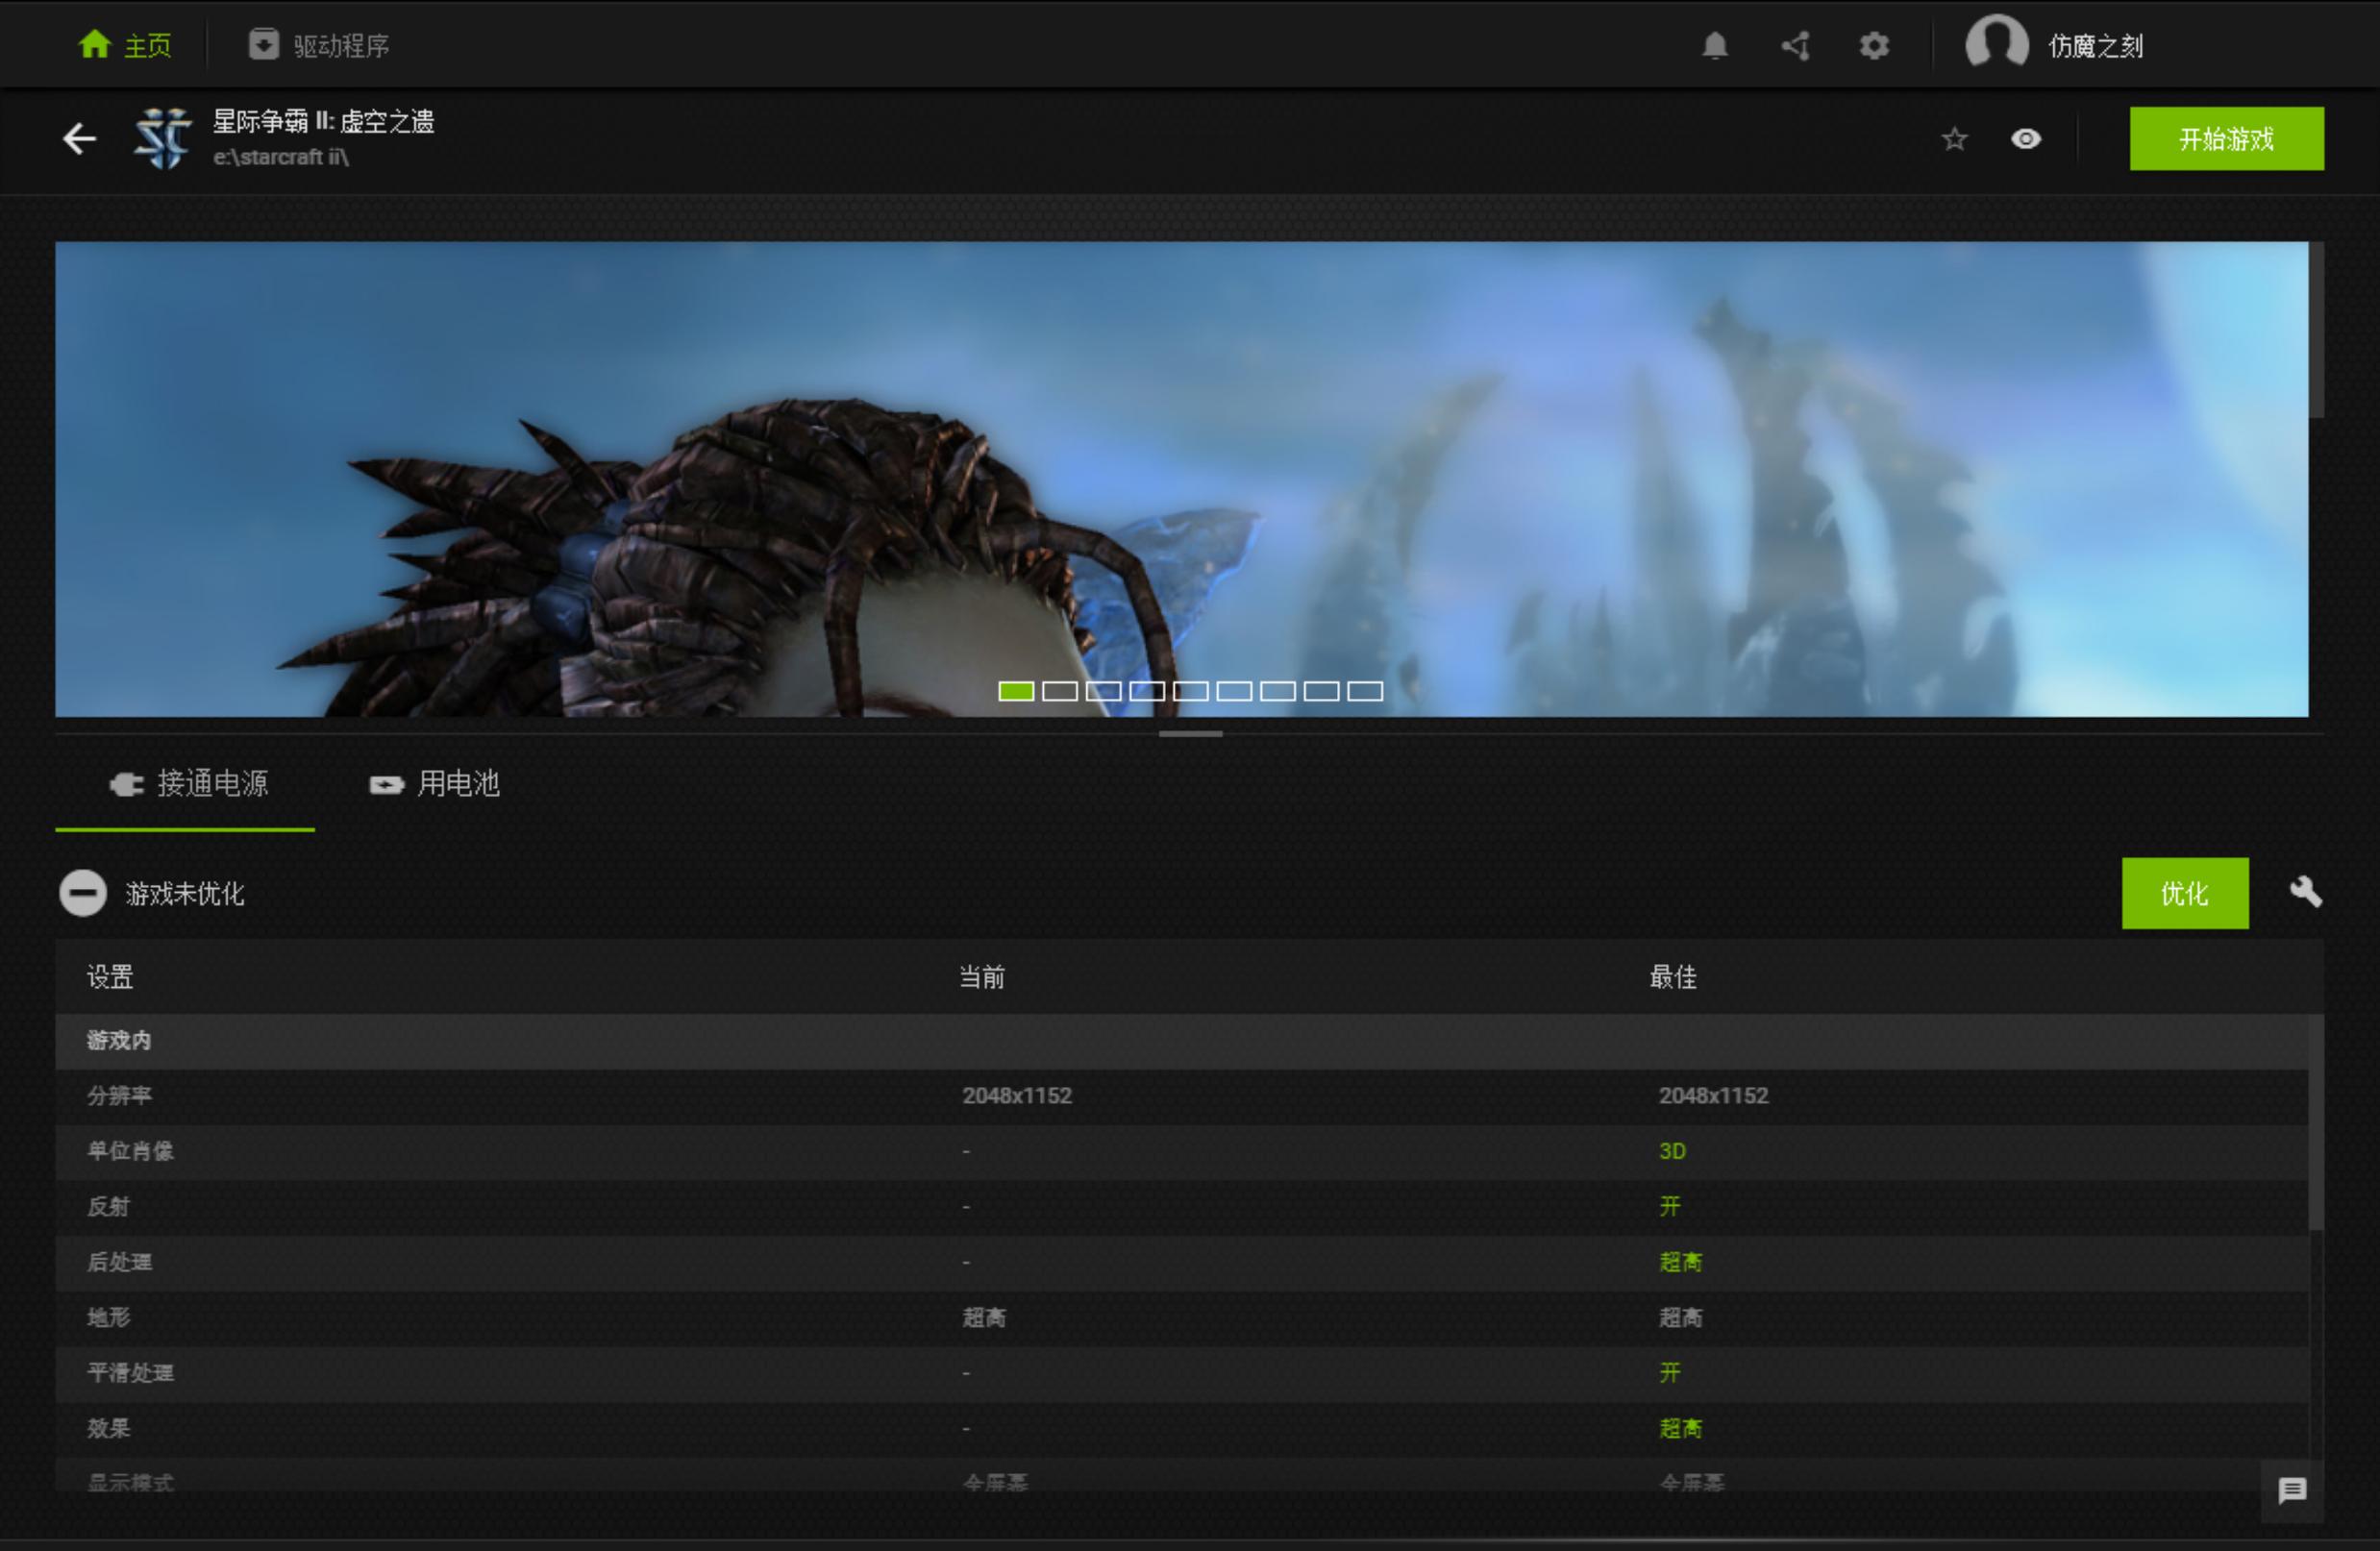2380x1551 pixels.
Task: Click the 开始游戏 button
Action: click(2226, 139)
